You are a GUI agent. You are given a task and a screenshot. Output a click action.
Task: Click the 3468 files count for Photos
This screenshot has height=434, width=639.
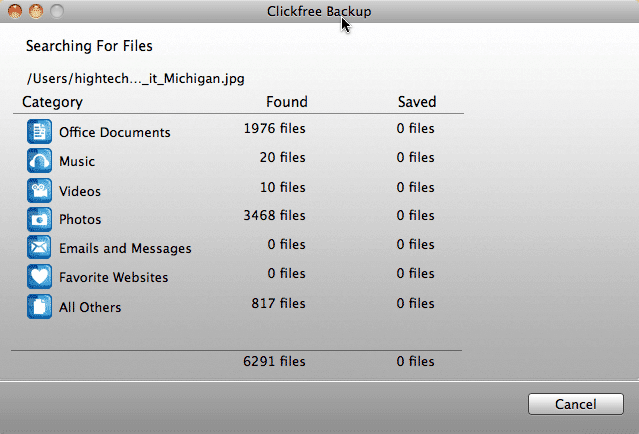click(x=274, y=215)
